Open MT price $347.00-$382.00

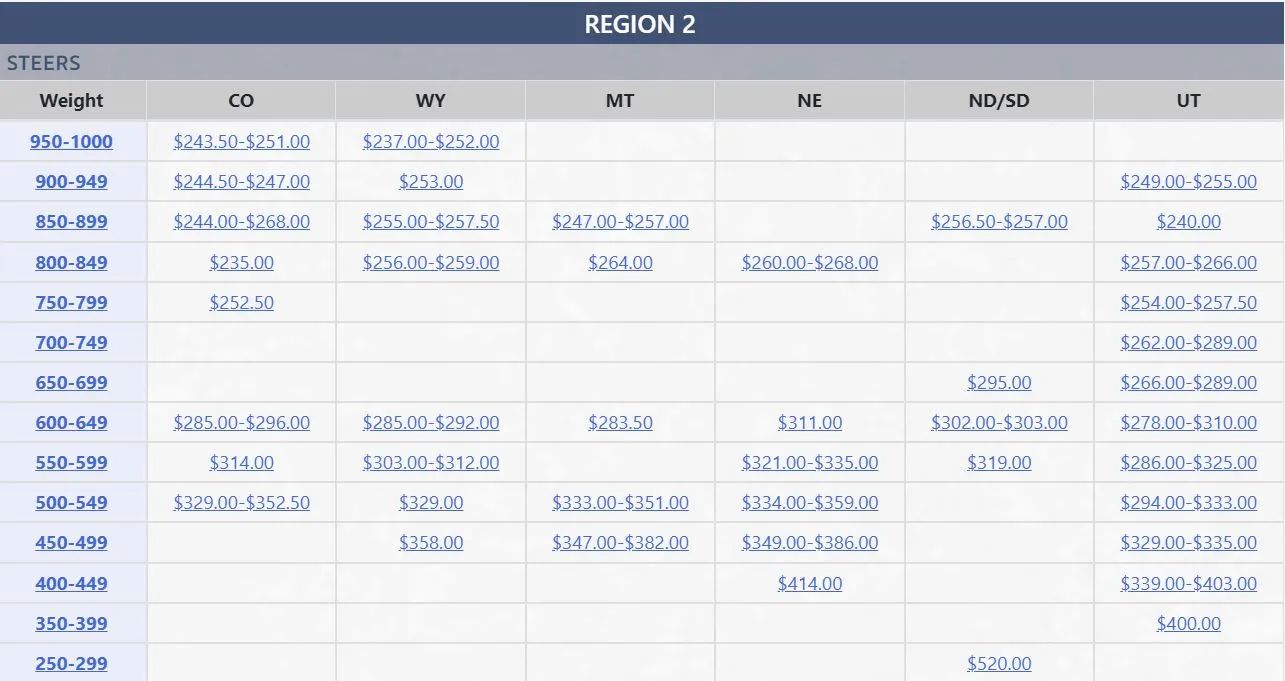[x=620, y=543]
